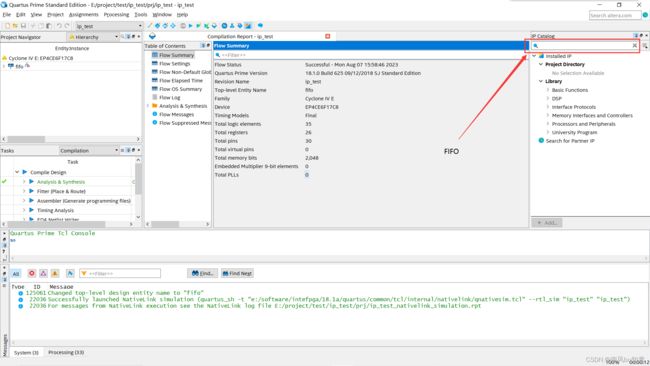
Task: Click the IP Catalog search magnifier icon
Action: (536, 46)
